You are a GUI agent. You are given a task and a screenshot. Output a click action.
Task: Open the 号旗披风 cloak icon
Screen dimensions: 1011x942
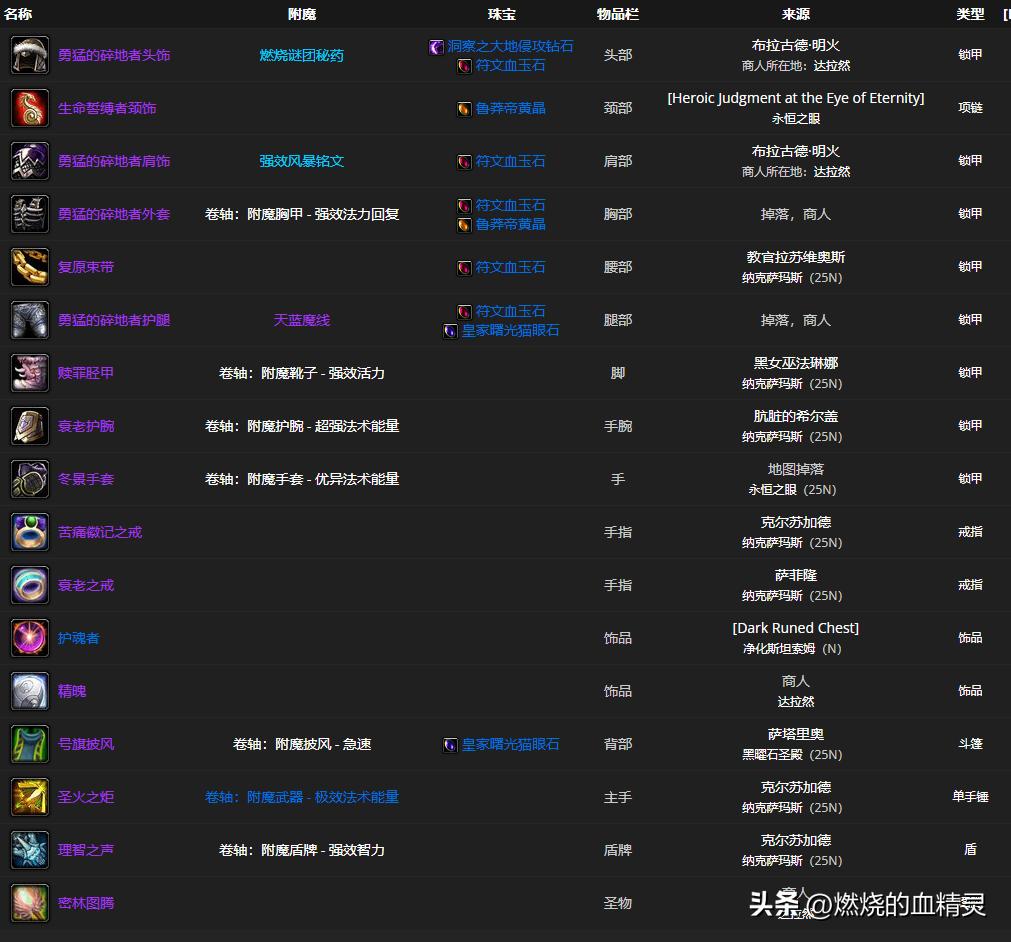tap(29, 744)
